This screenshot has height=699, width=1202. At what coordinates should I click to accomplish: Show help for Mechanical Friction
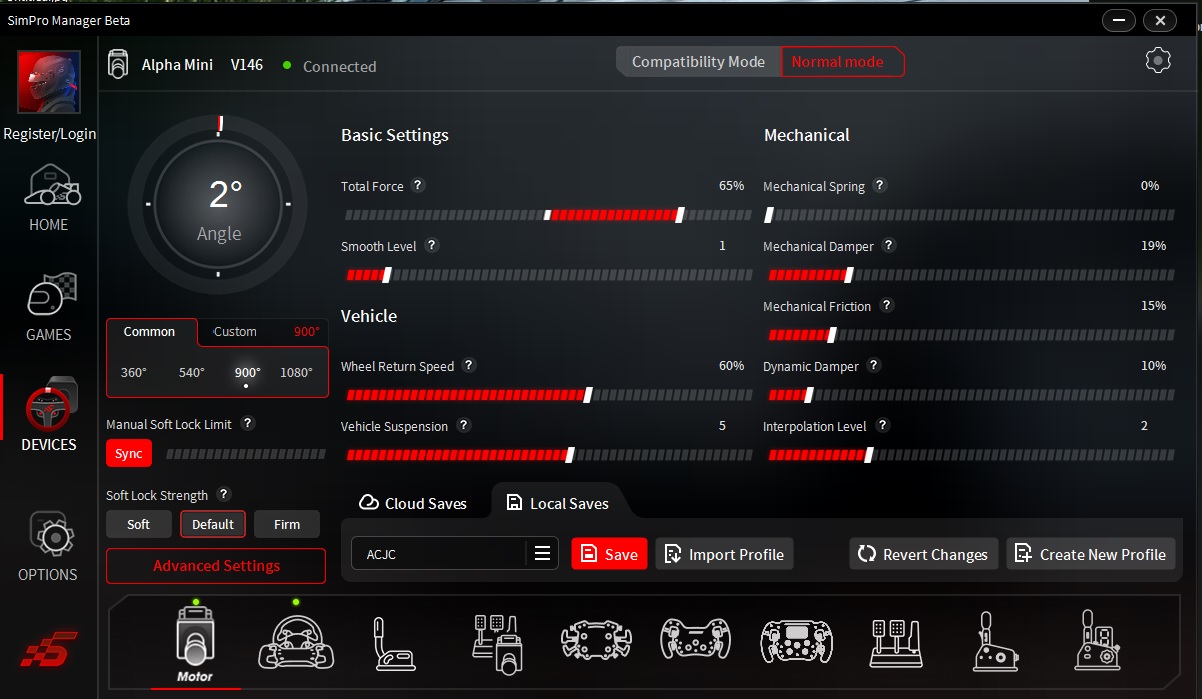(886, 305)
